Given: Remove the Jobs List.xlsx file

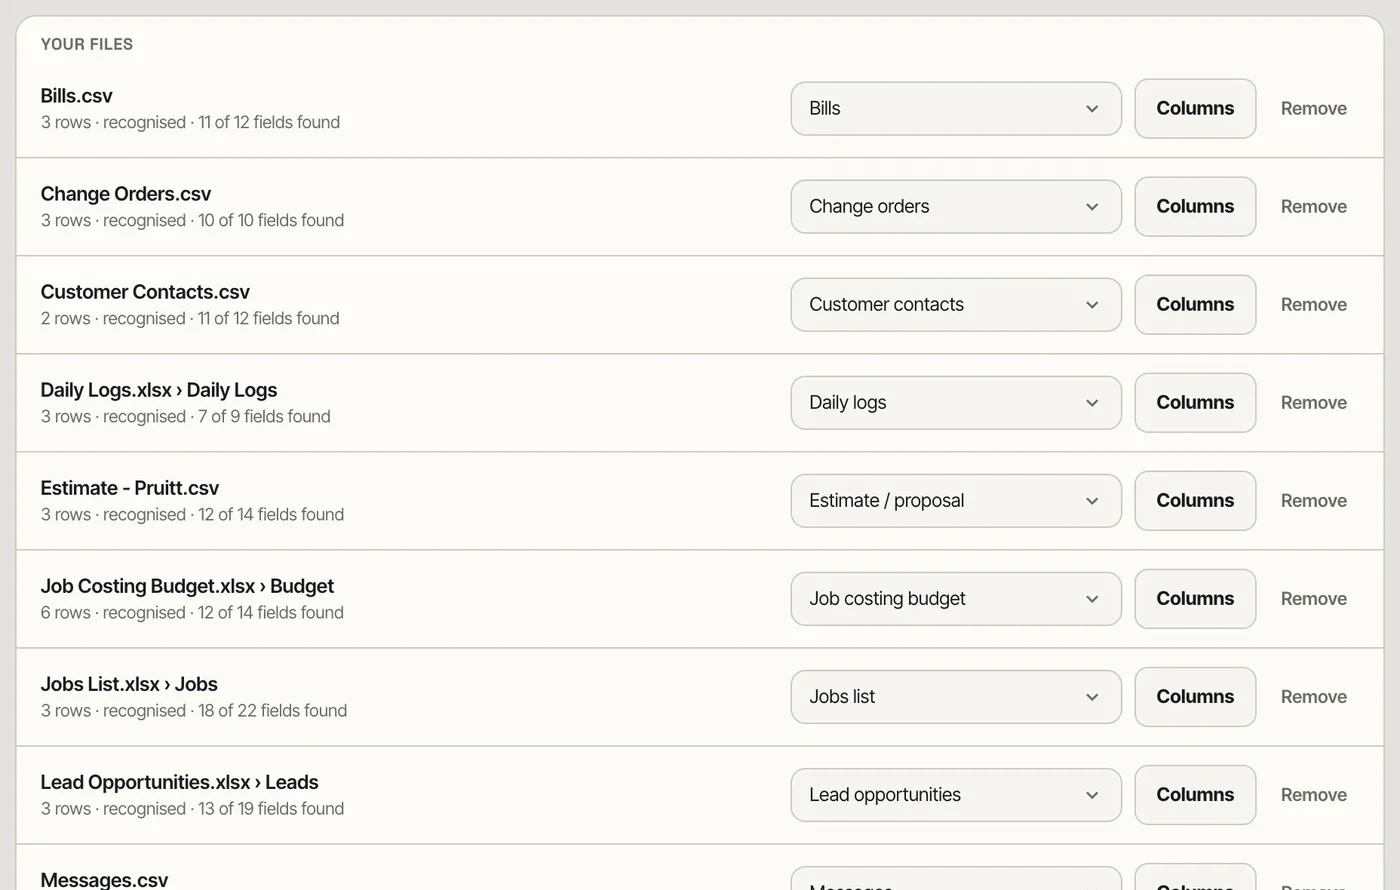Looking at the screenshot, I should pos(1313,696).
